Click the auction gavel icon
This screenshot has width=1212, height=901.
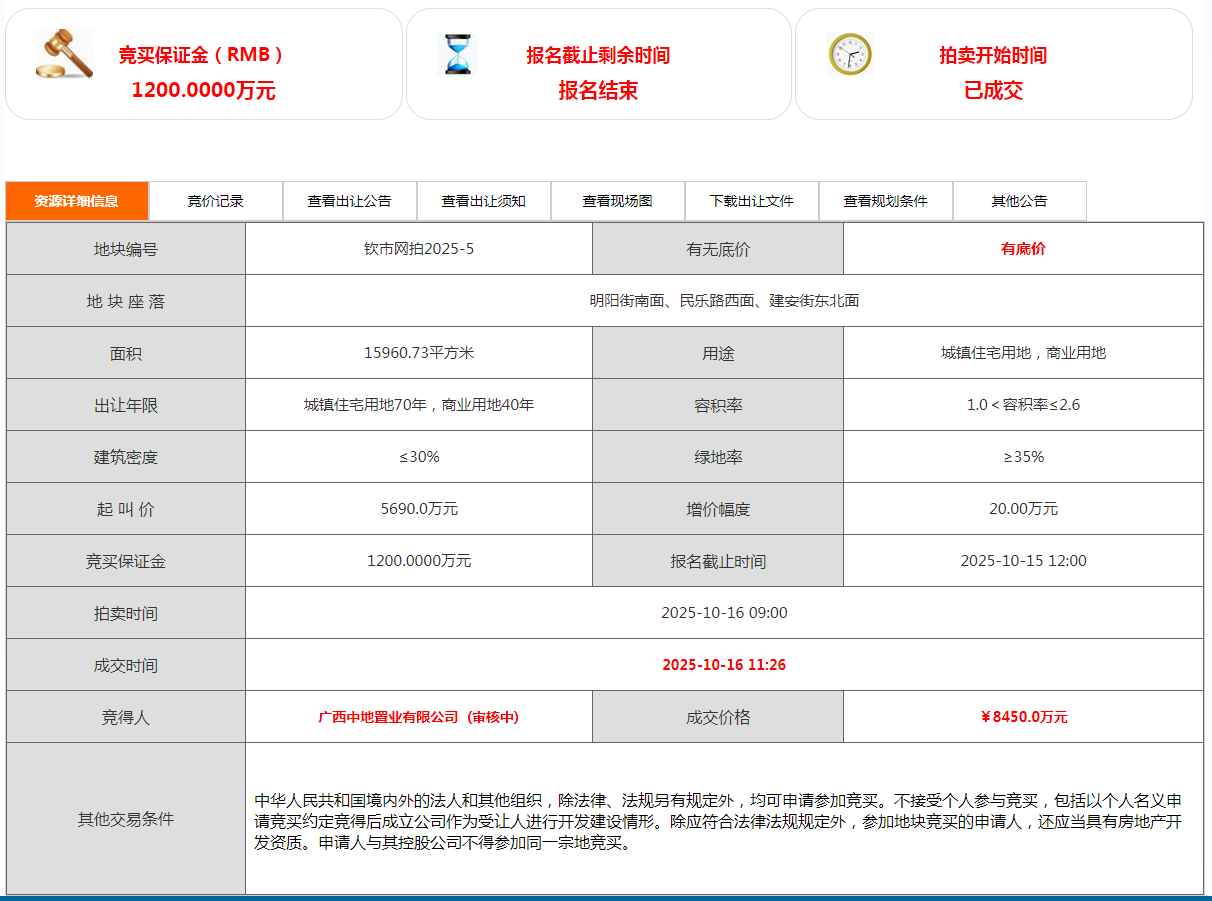[x=64, y=54]
